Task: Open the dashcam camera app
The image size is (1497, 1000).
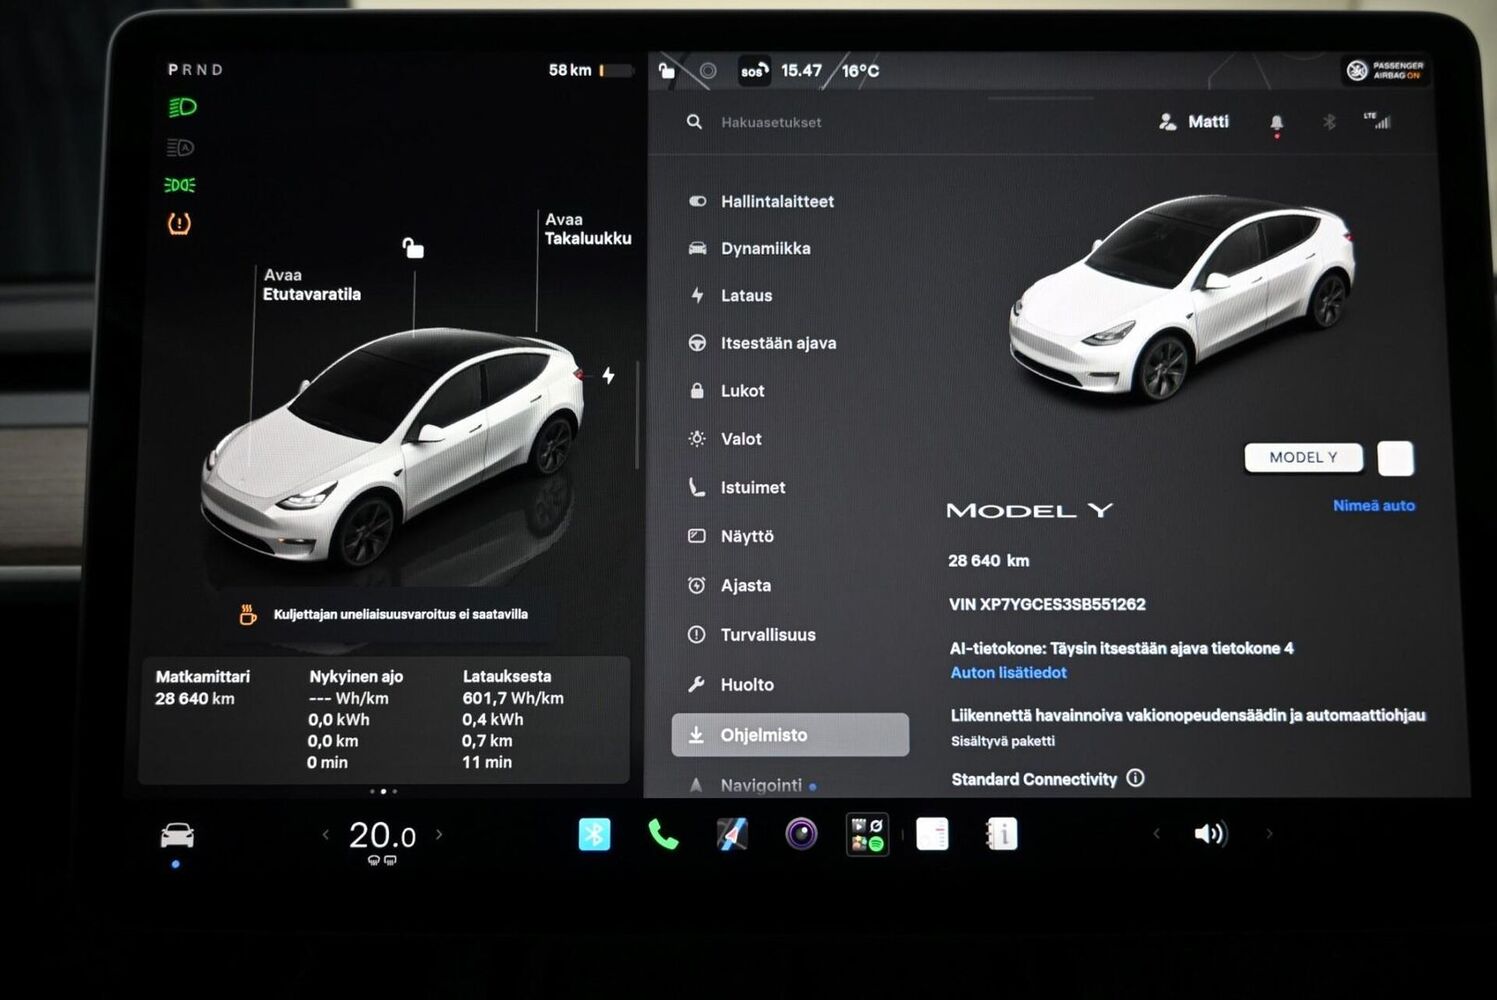Action: [801, 833]
